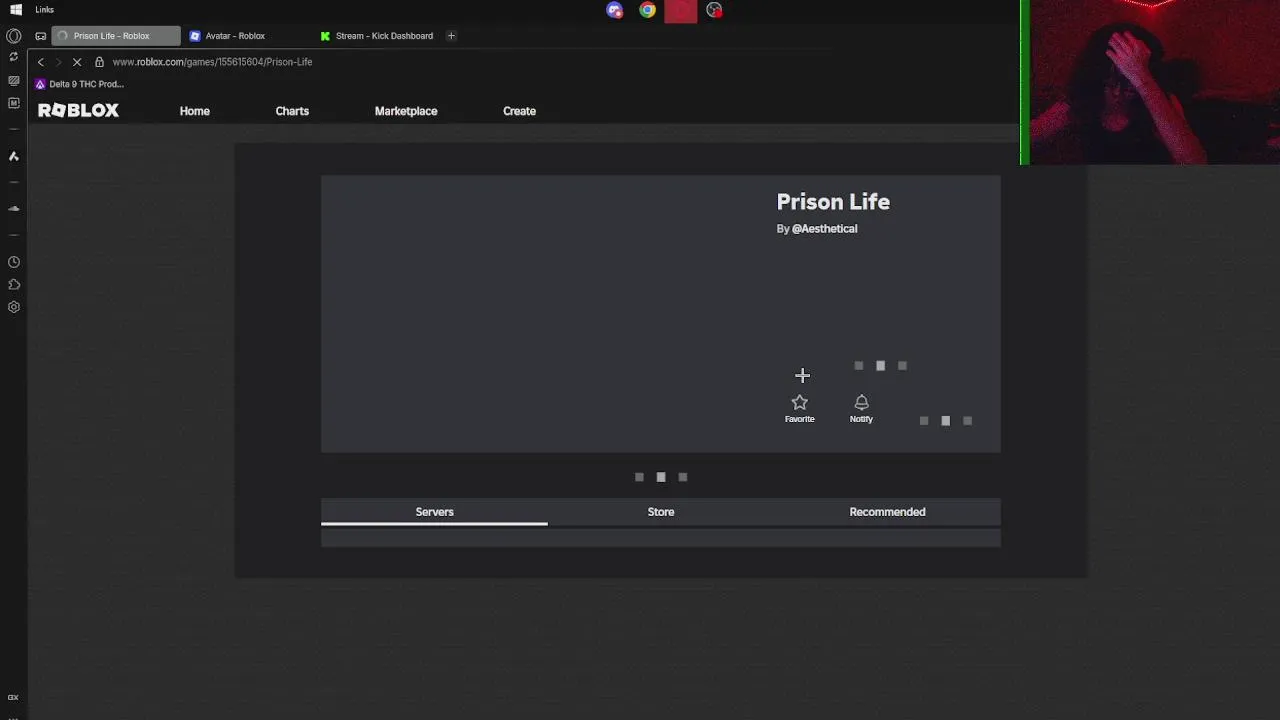
Task: Open History from the clock icon
Action: [x=14, y=262]
